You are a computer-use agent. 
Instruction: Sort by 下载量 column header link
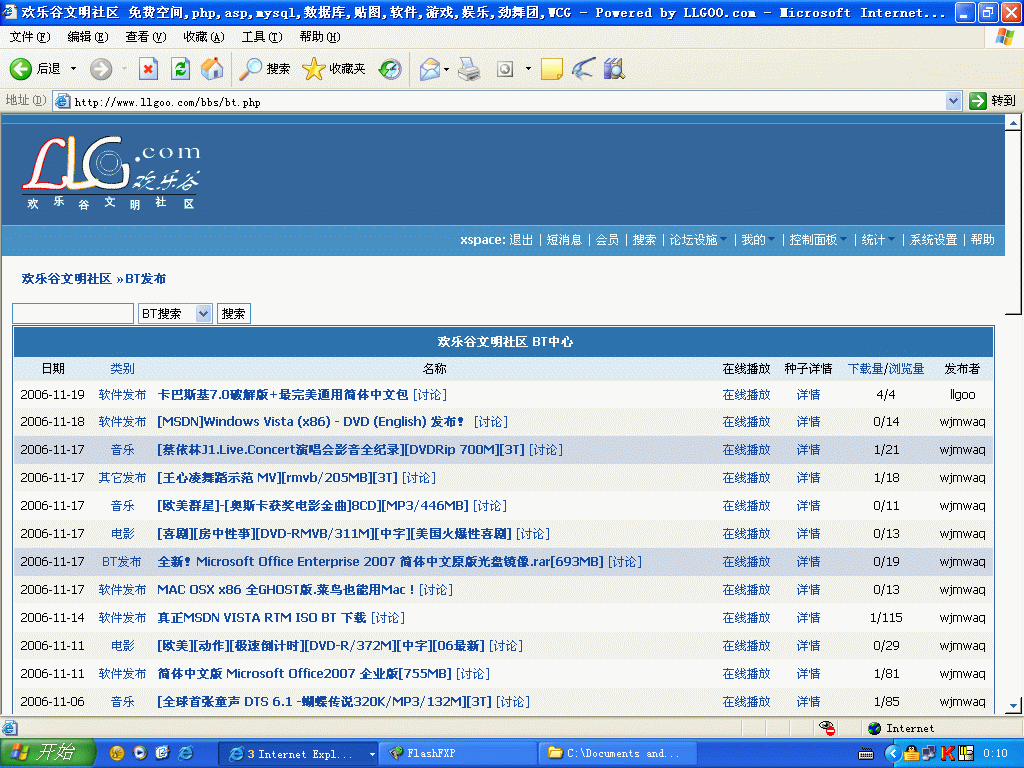coord(865,369)
